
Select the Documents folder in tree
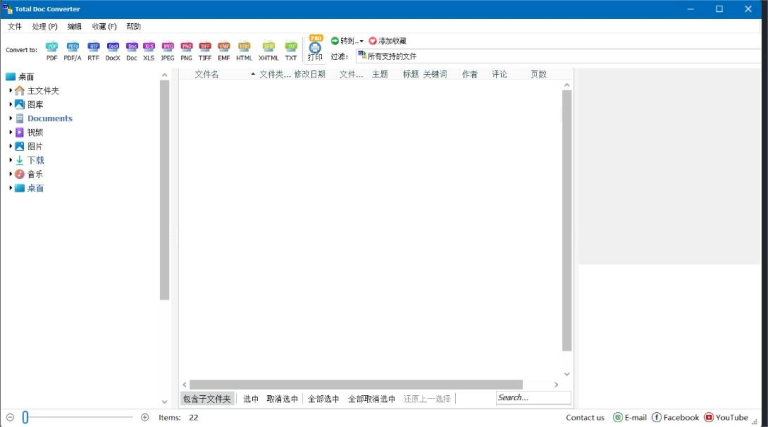pyautogui.click(x=49, y=119)
